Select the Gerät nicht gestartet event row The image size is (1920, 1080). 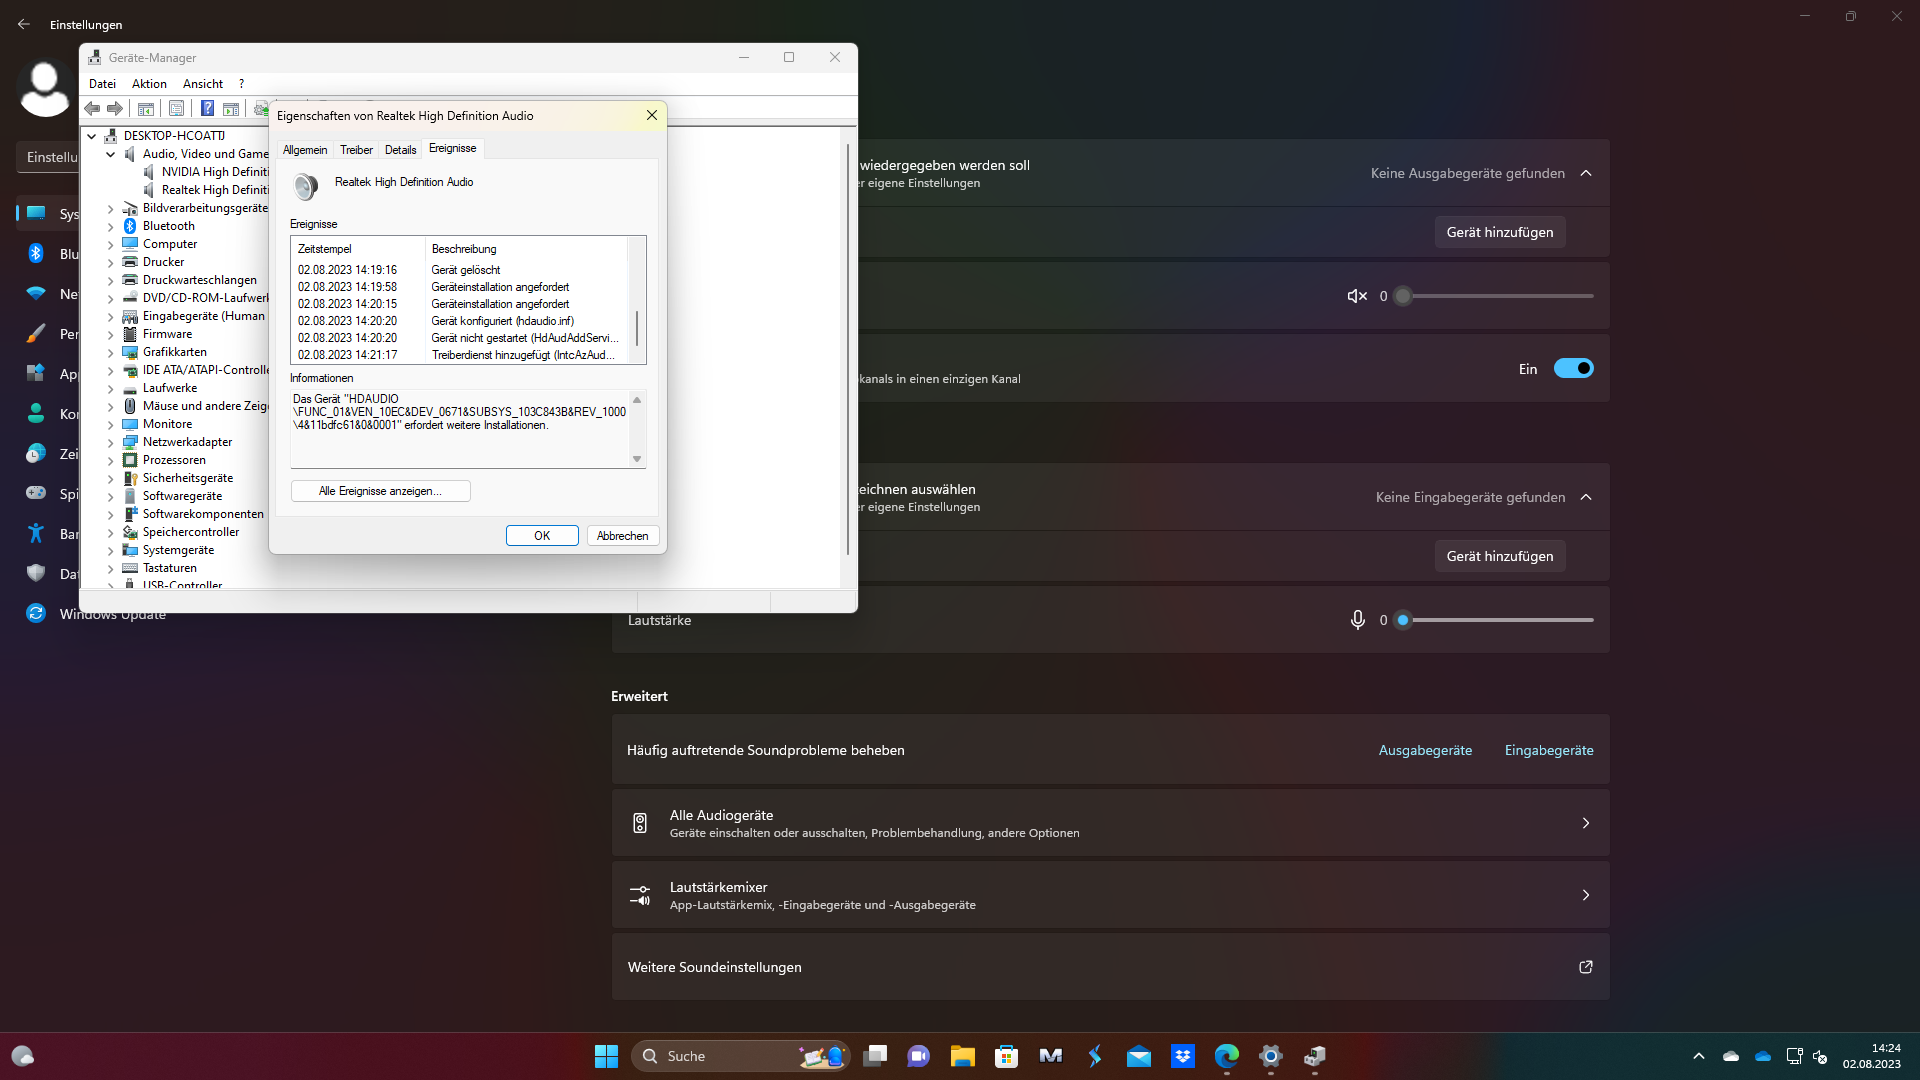point(460,338)
